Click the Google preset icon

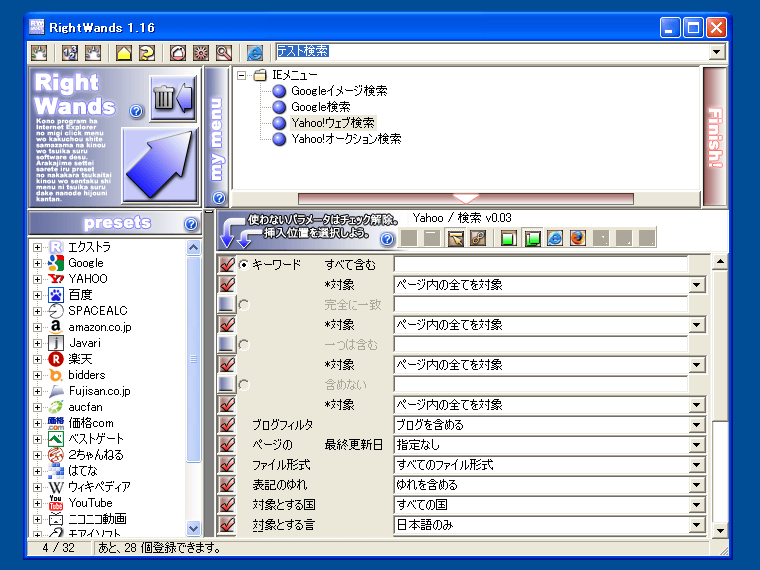click(x=56, y=263)
